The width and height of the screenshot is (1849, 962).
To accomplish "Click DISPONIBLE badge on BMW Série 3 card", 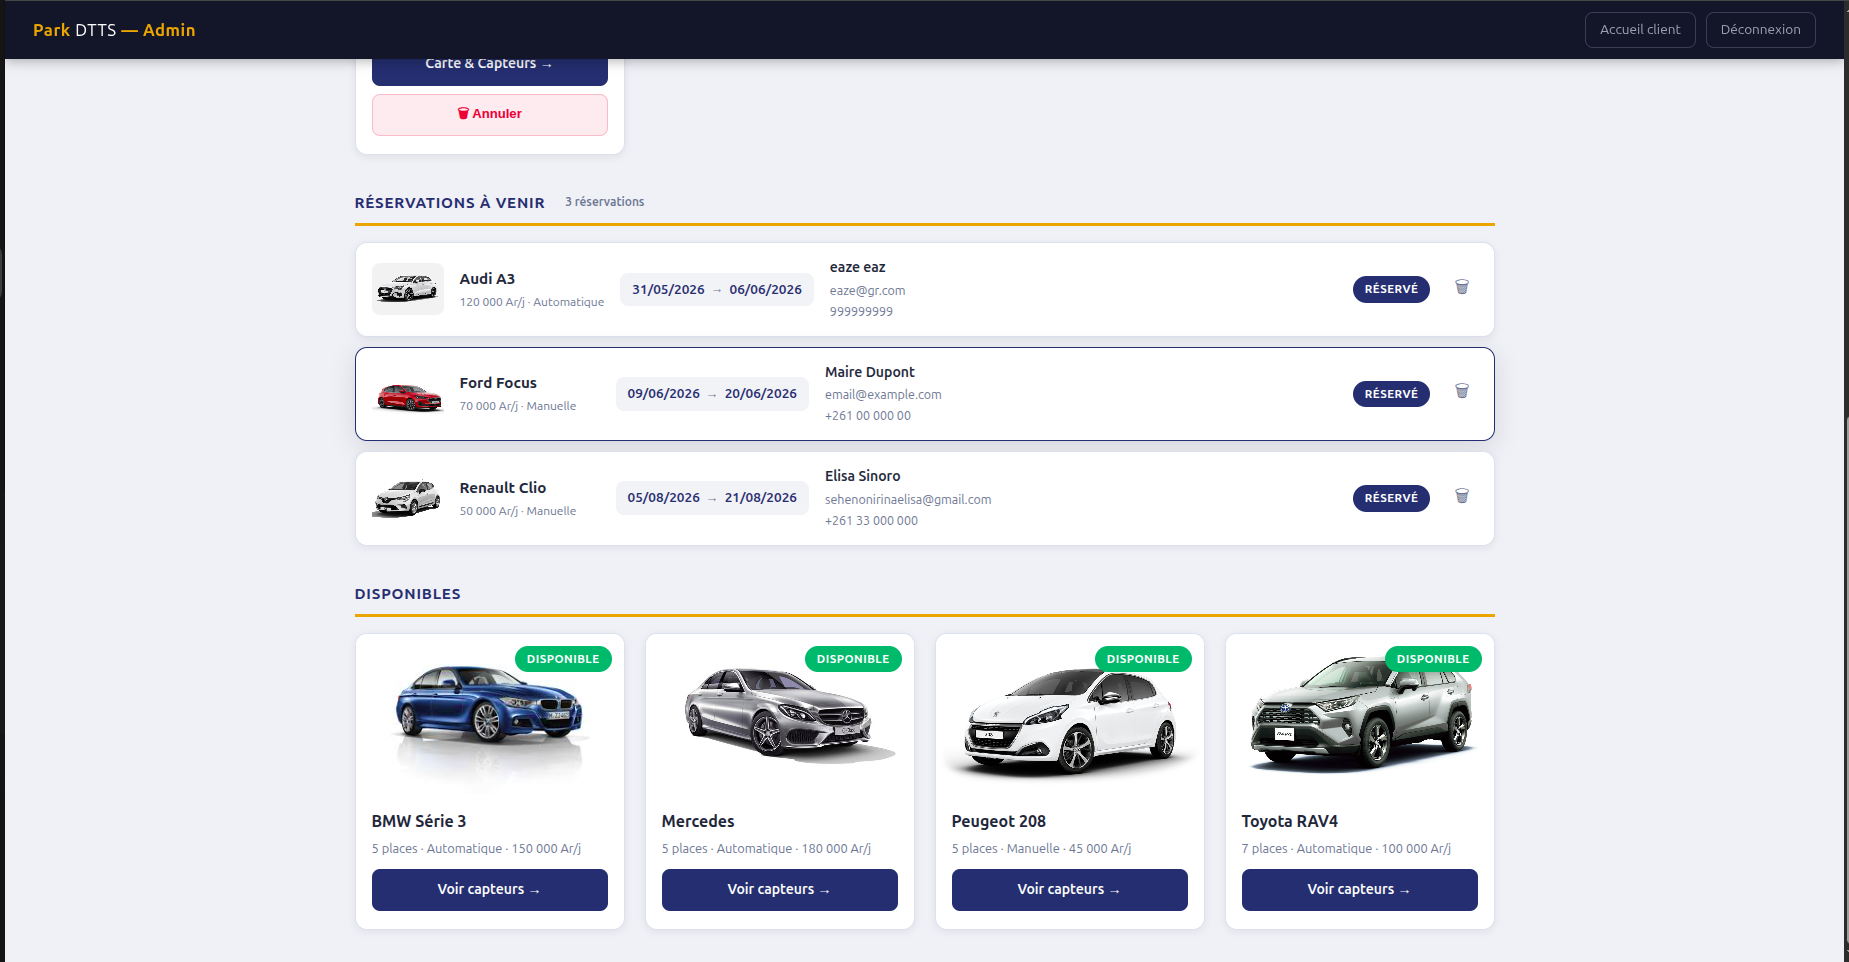I will (563, 659).
